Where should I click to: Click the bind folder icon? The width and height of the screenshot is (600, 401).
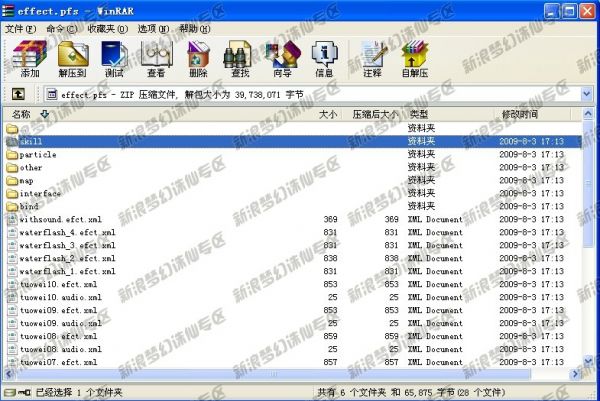12,207
